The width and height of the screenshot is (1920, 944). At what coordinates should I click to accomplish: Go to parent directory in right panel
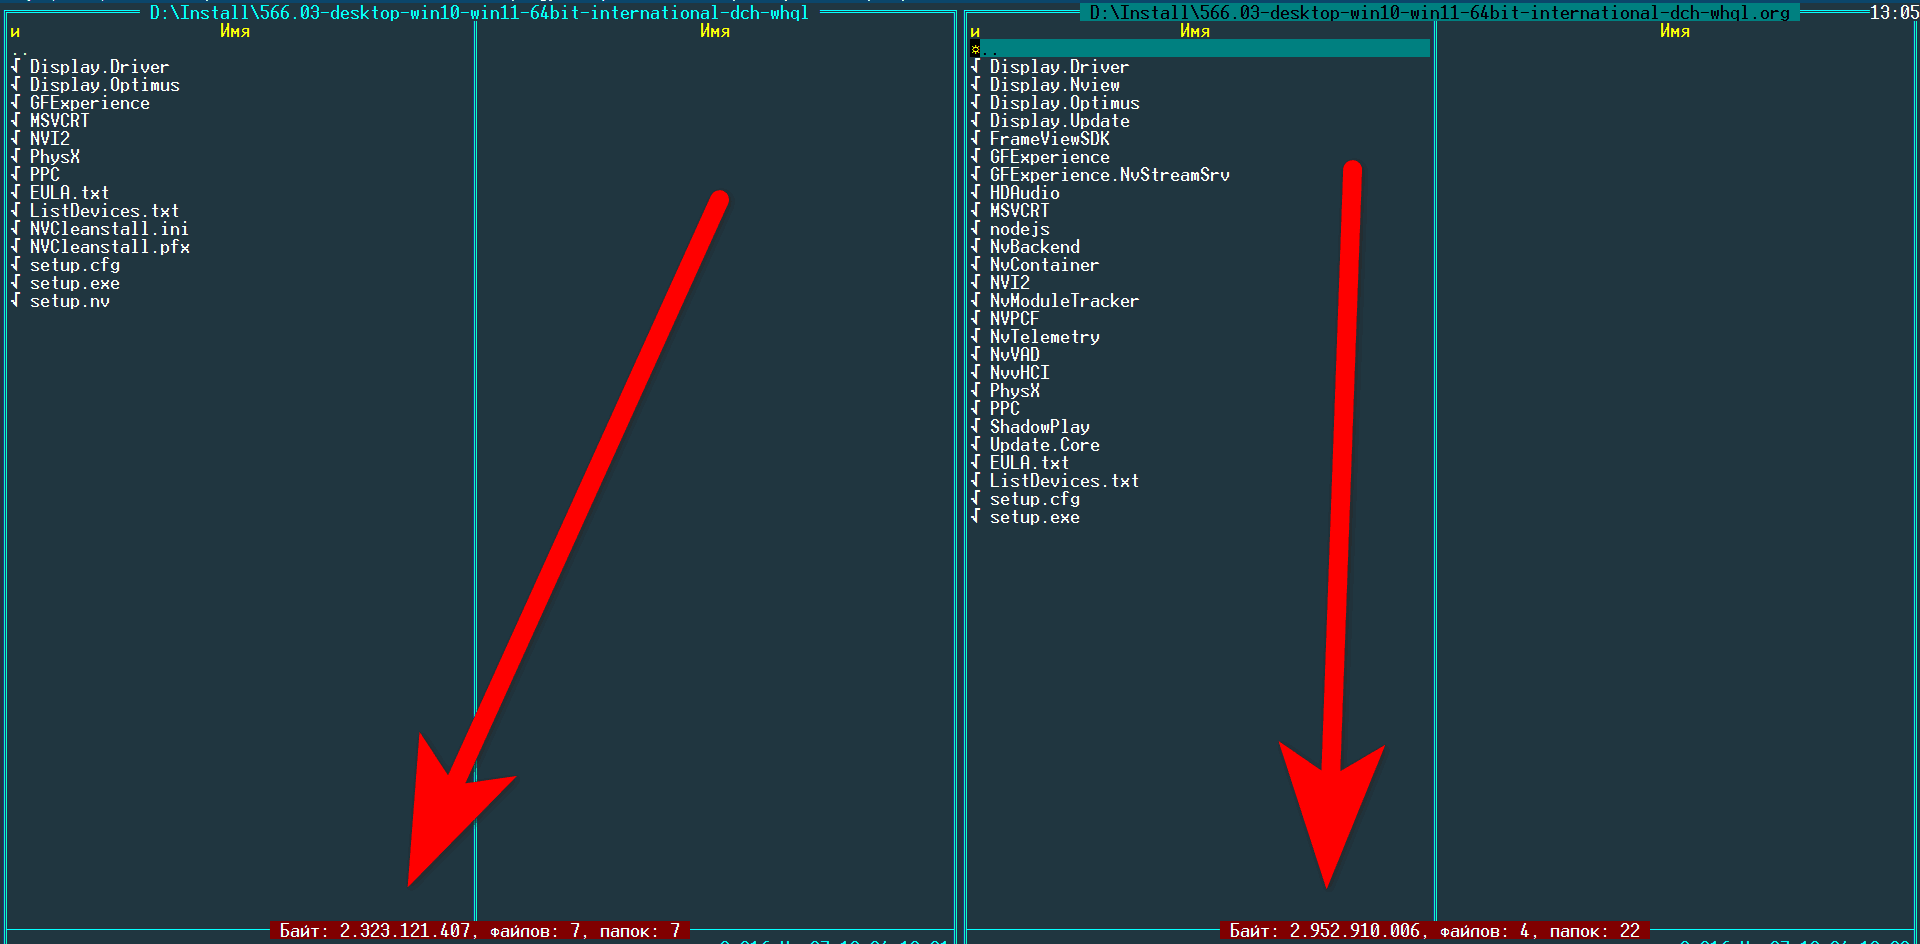click(x=1200, y=49)
